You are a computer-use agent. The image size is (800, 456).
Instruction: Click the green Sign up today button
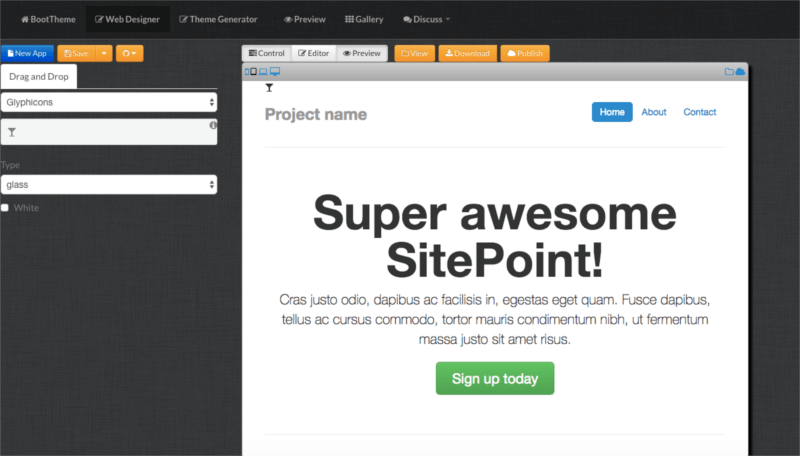pos(494,379)
